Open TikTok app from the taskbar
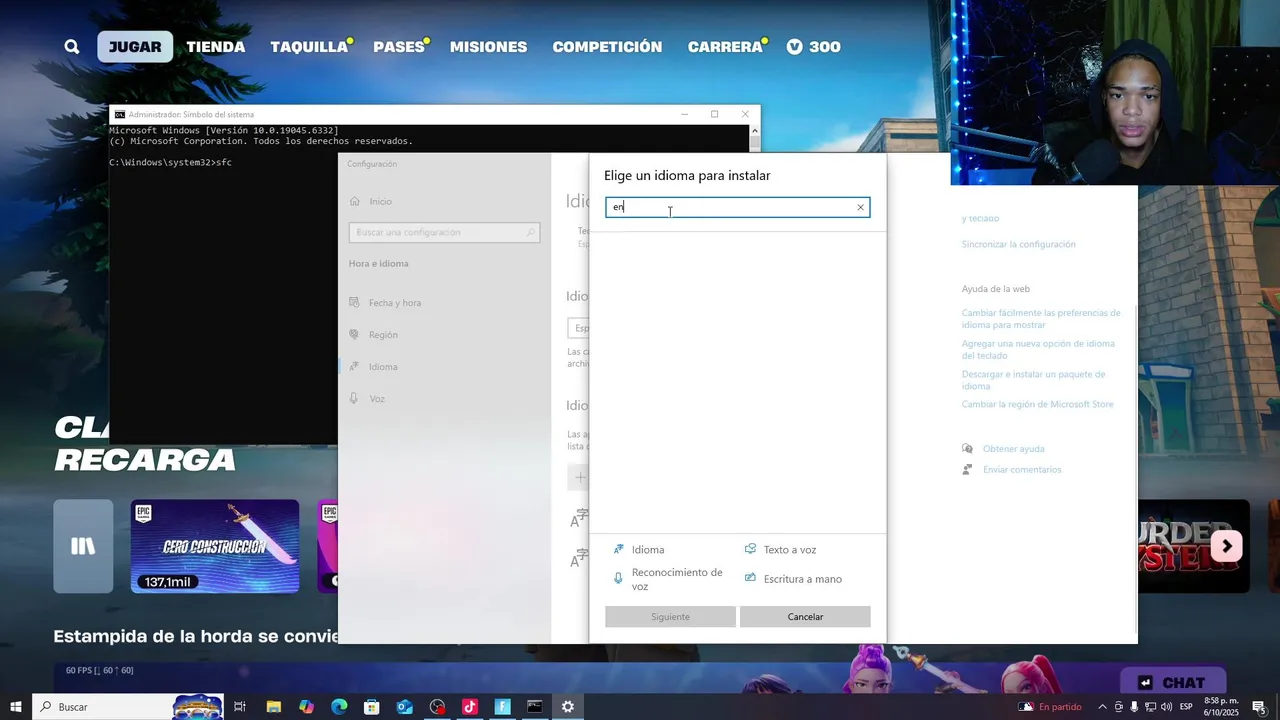The image size is (1280, 720). click(470, 707)
